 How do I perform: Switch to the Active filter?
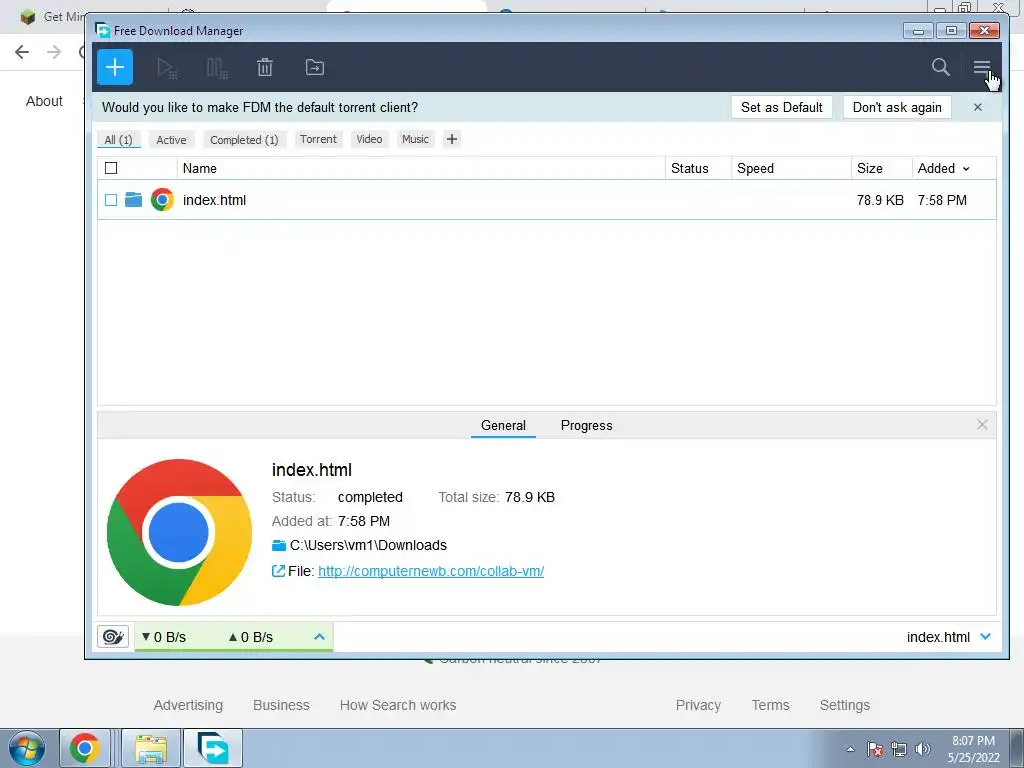pos(171,140)
